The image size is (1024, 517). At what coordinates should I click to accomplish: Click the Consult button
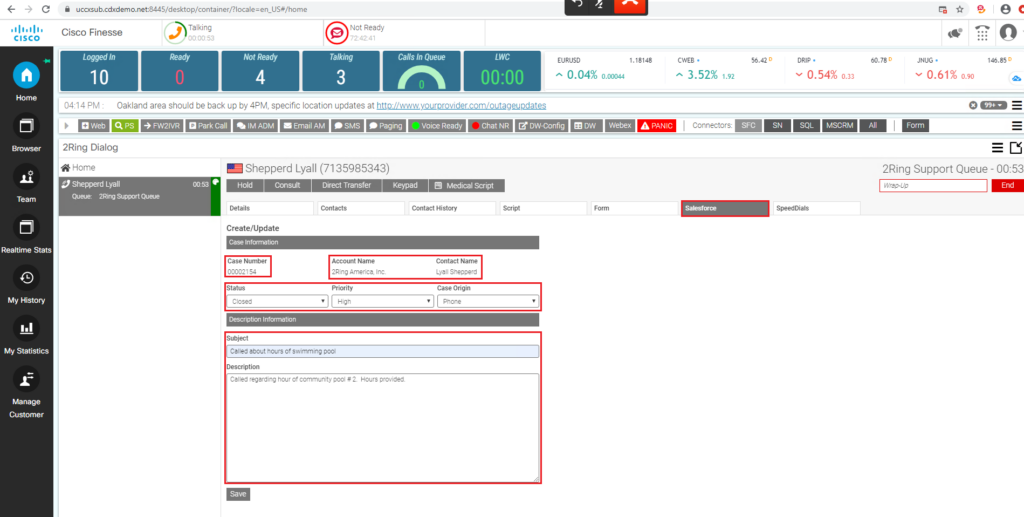pos(287,185)
